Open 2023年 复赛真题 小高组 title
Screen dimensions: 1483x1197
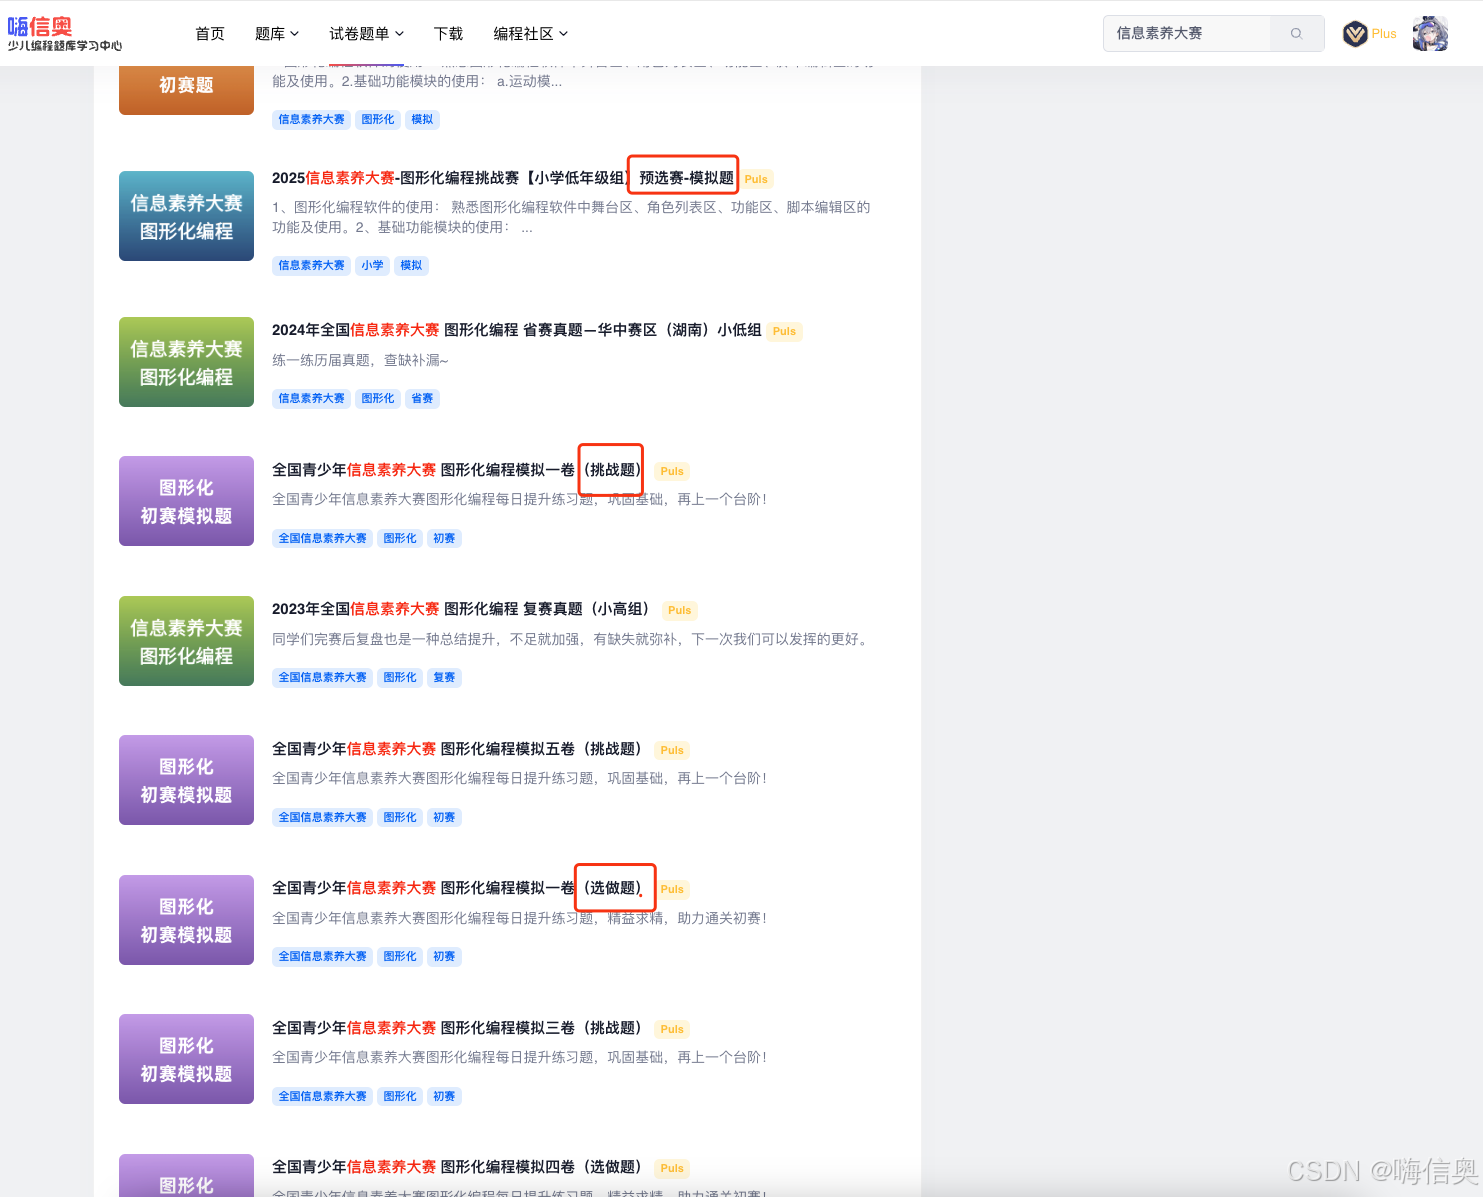click(x=460, y=609)
